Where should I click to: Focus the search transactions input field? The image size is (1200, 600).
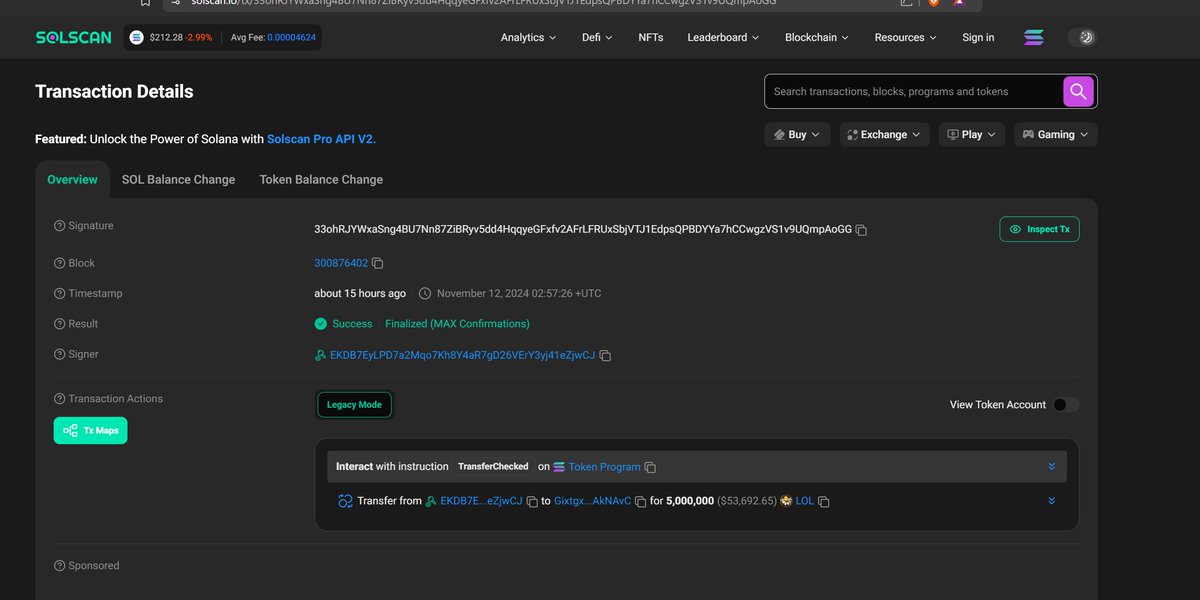point(914,92)
